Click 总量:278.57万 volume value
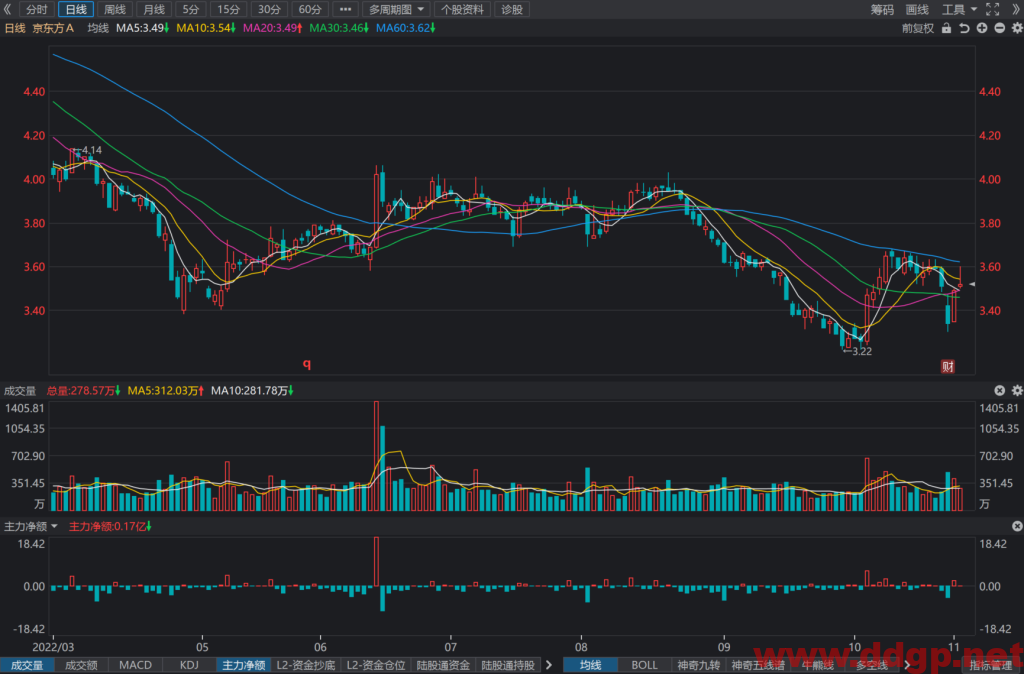The image size is (1024, 674). 84,391
